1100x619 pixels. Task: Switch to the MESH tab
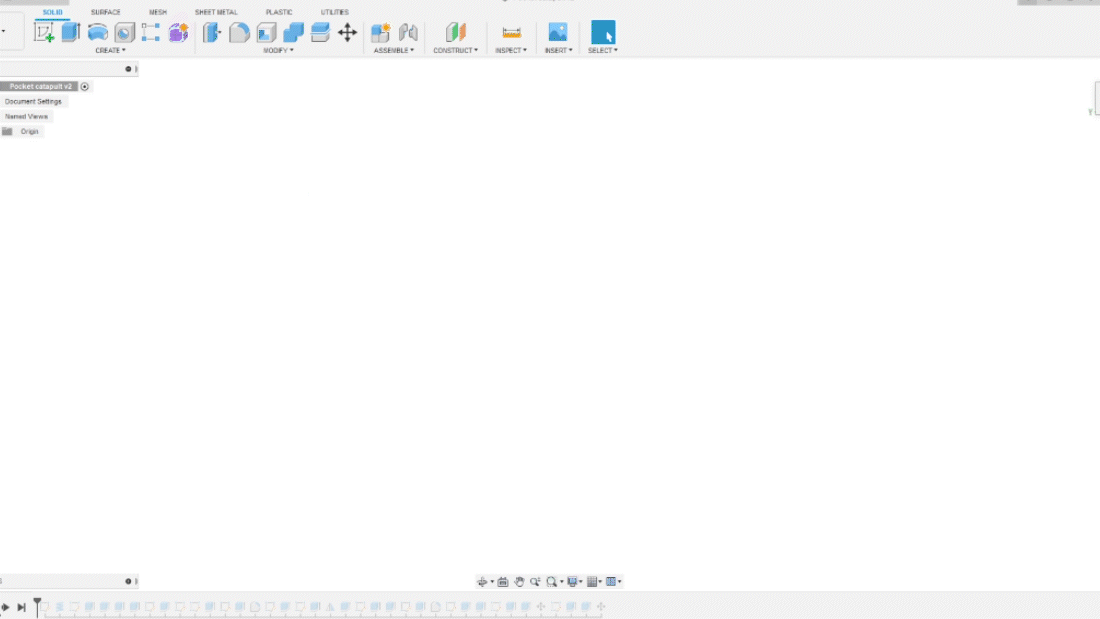158,12
